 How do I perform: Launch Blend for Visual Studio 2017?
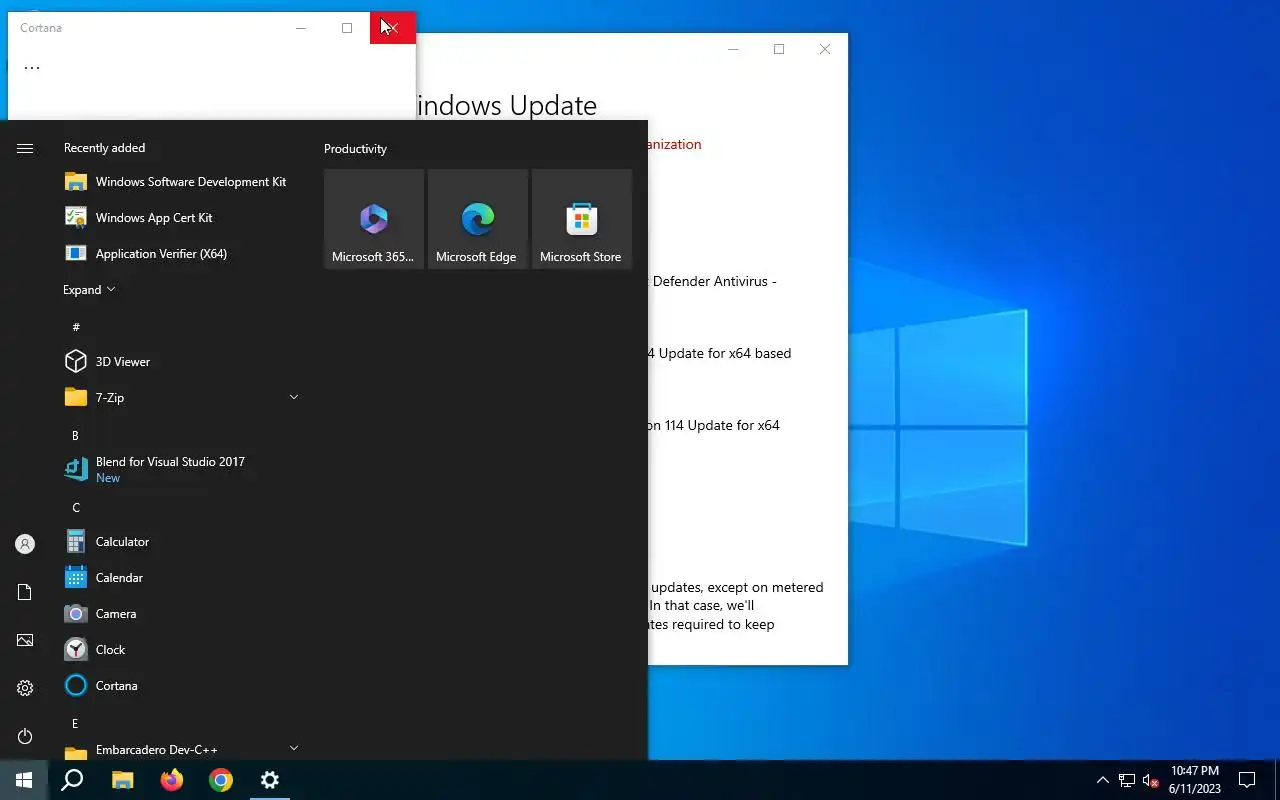(x=180, y=470)
